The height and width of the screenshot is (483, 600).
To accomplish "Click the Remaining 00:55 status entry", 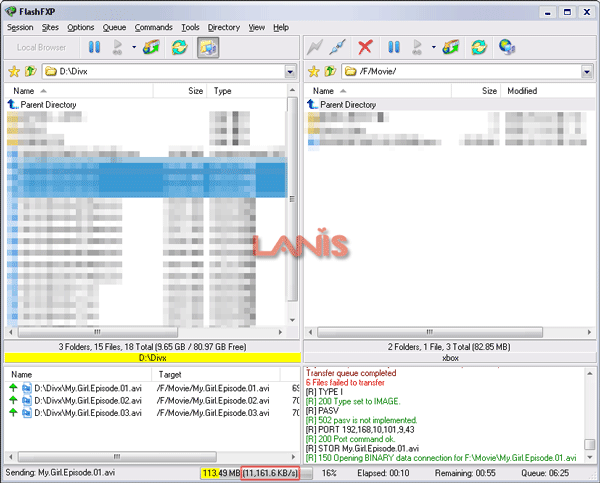I will point(465,473).
